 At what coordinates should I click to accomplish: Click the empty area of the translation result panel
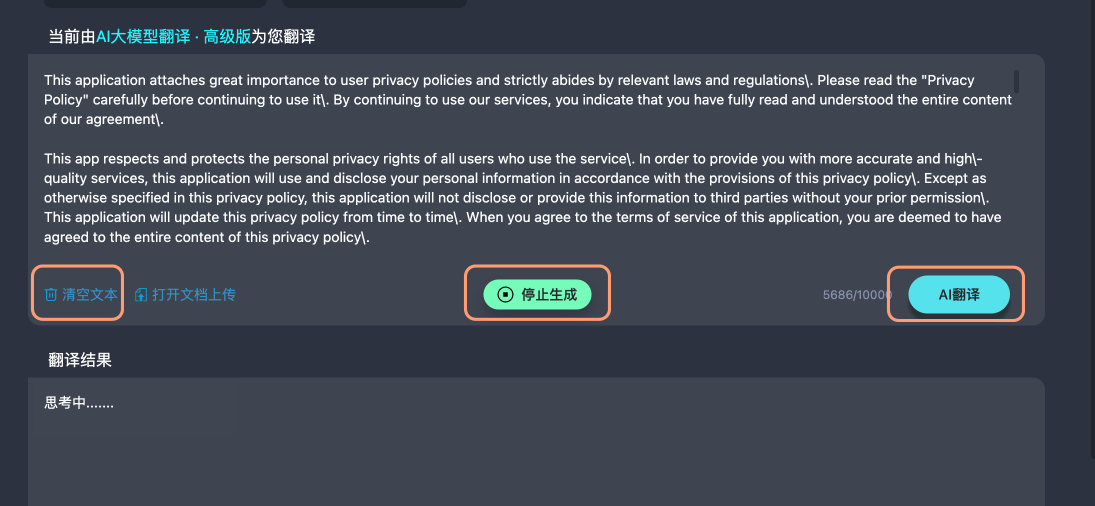tap(536, 461)
